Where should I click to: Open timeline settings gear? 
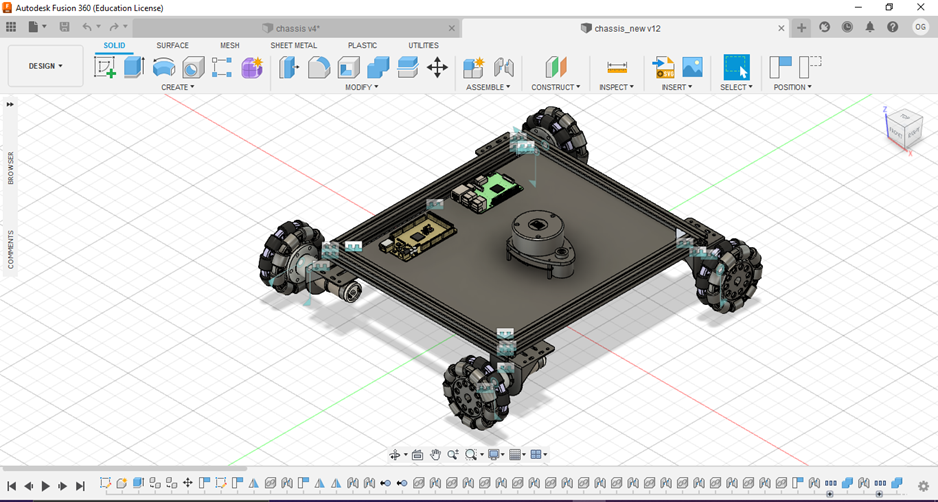coord(923,485)
